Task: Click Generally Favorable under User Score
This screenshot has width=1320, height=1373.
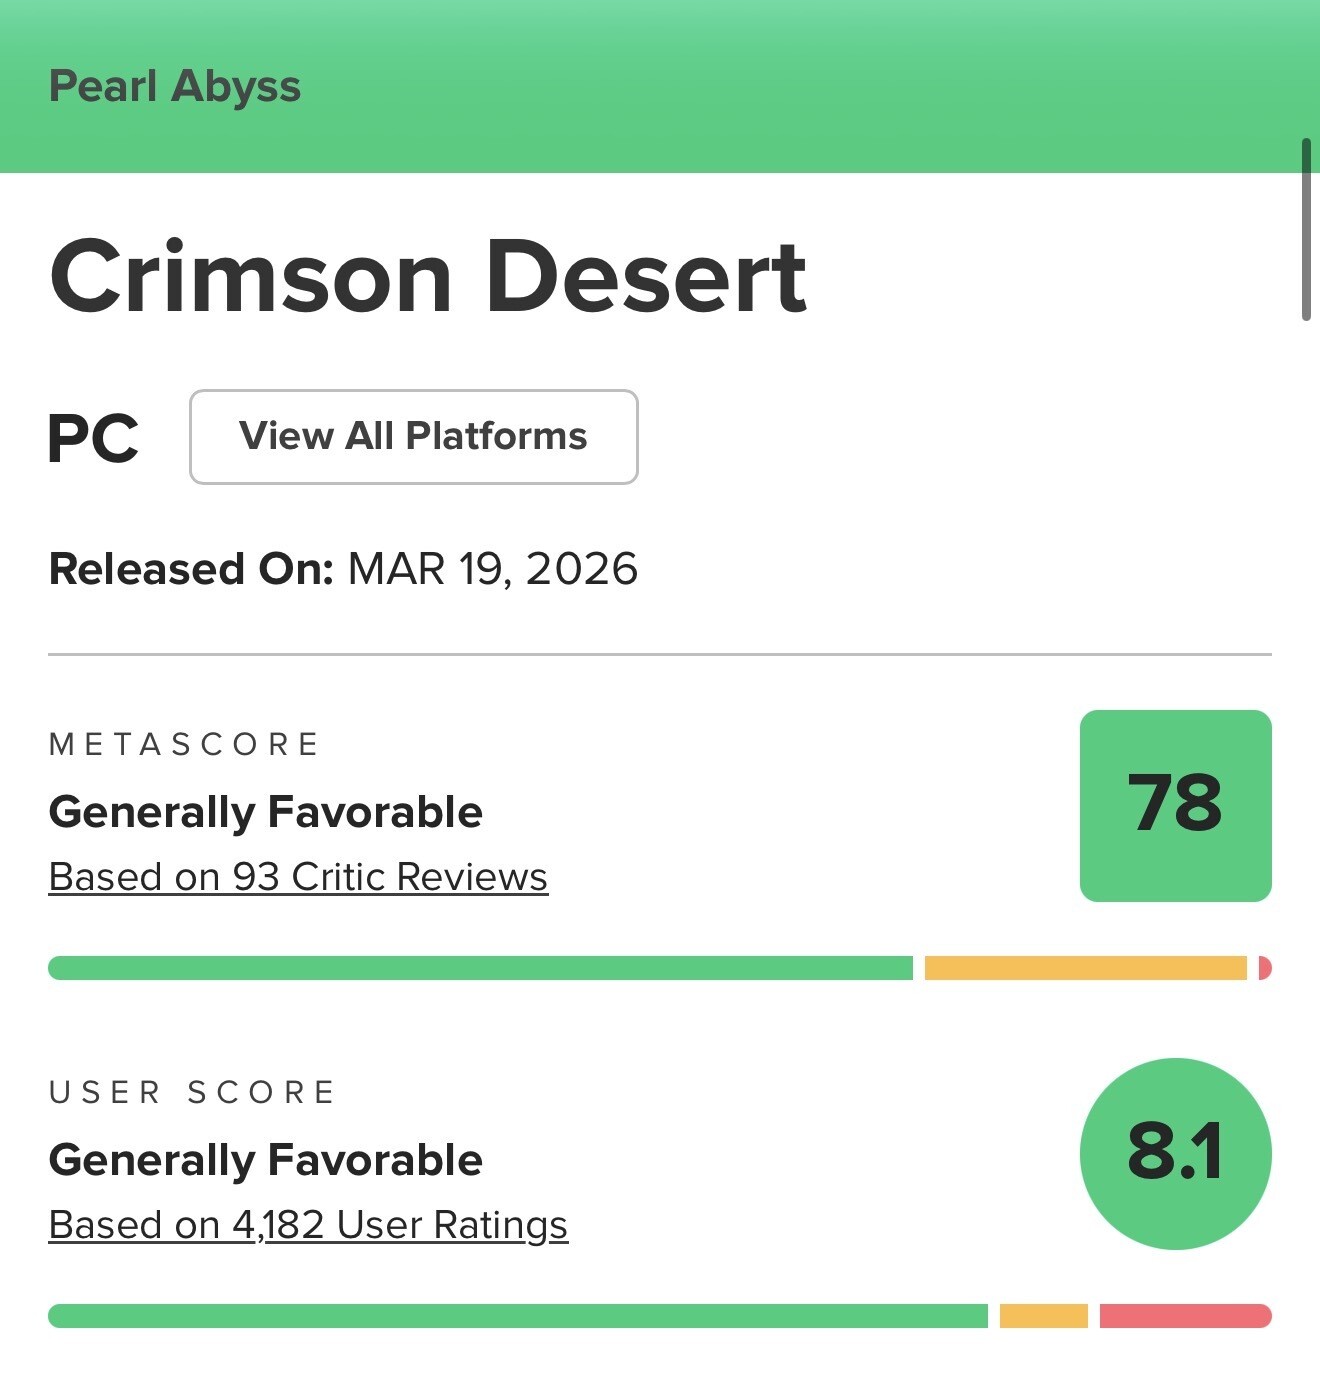Action: [266, 1160]
